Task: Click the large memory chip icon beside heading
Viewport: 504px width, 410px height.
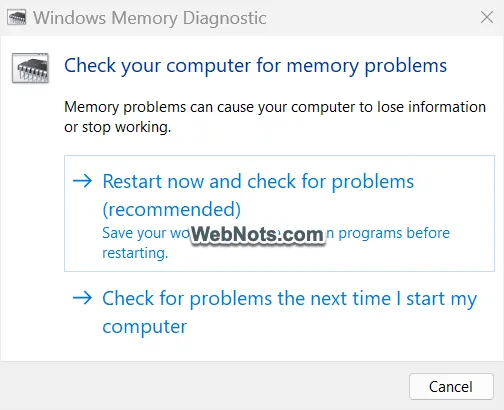Action: (30, 68)
